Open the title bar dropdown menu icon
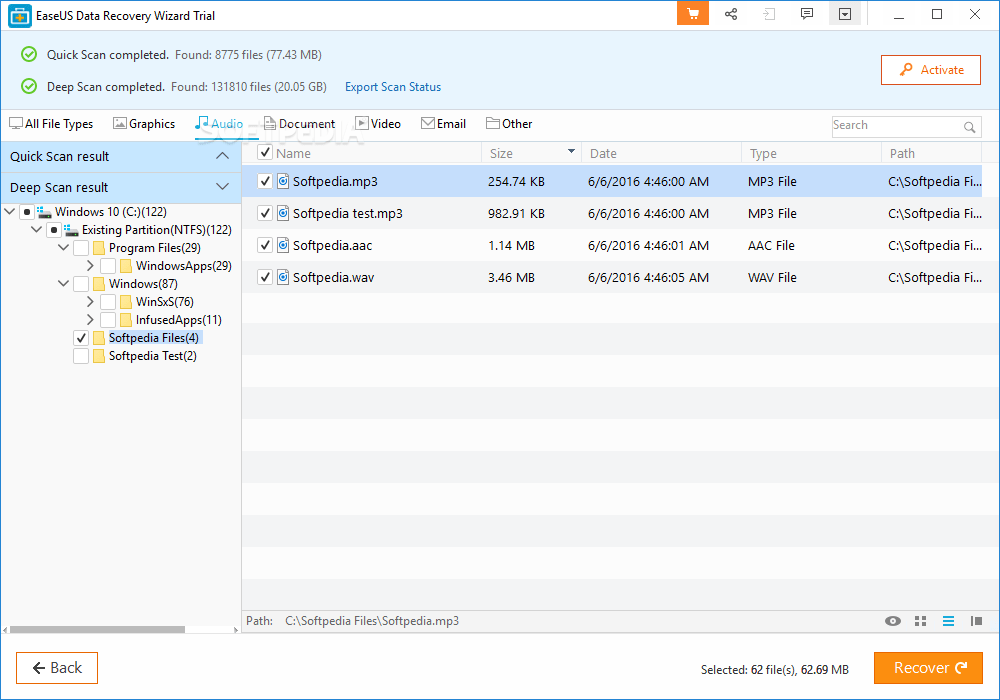 tap(845, 14)
